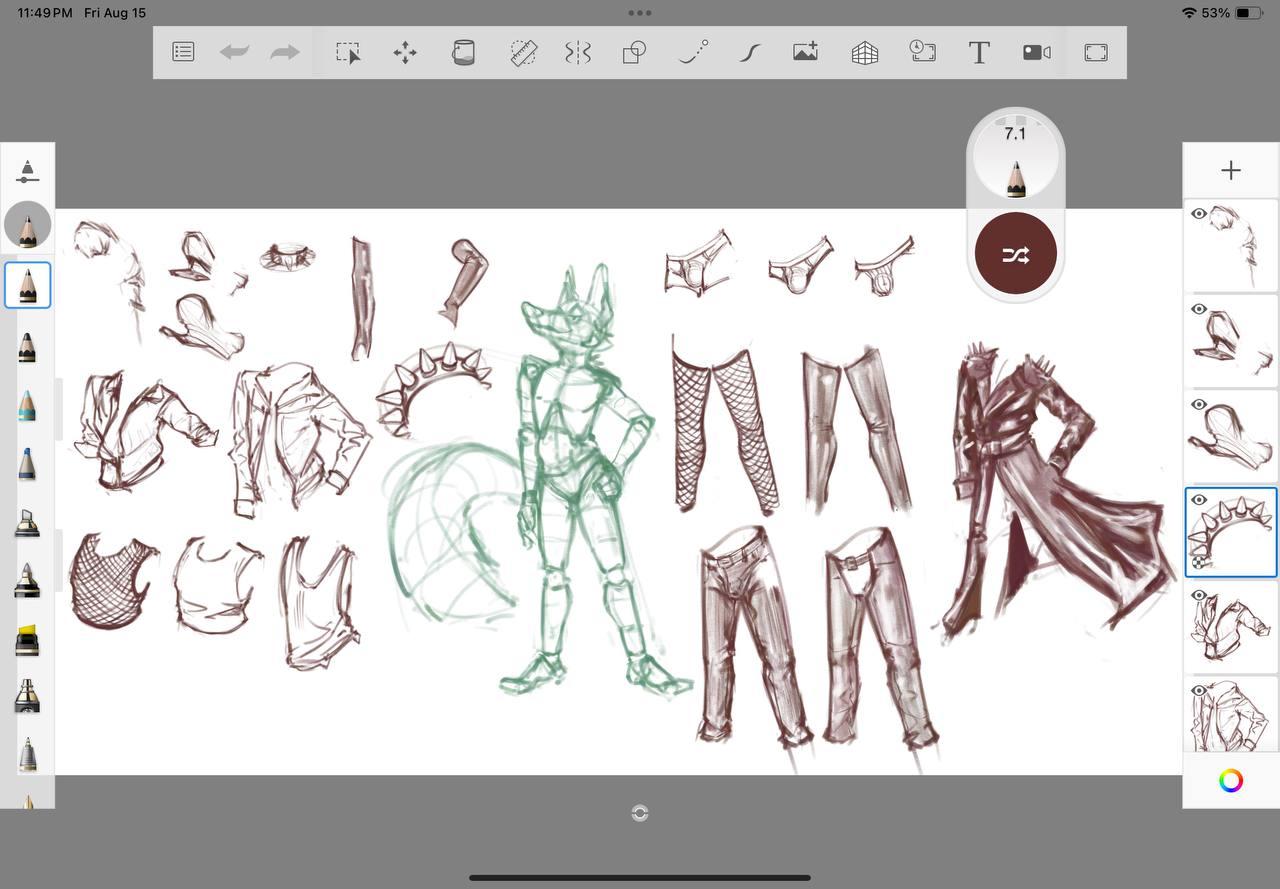Select the jacket layer thumbnail

click(x=1231, y=630)
